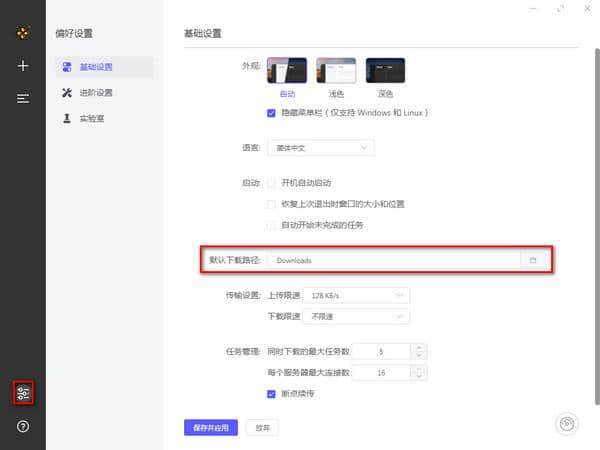This screenshot has width=600, height=450.
Task: Disable the 断点续传 checkbox
Action: 272,394
